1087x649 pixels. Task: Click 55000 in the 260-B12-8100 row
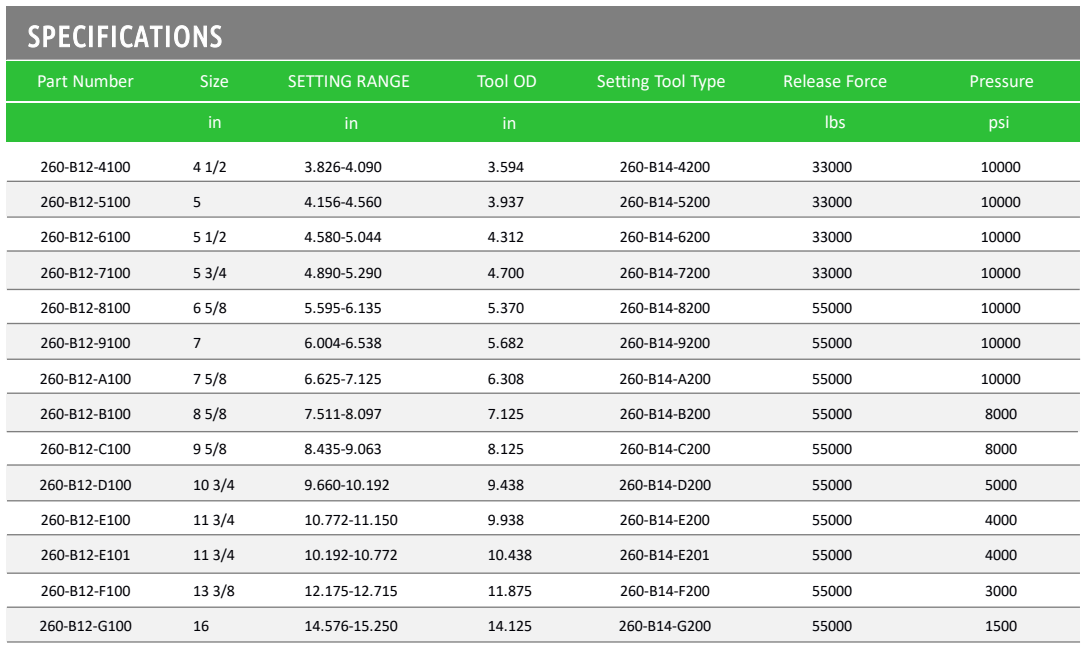coord(832,308)
